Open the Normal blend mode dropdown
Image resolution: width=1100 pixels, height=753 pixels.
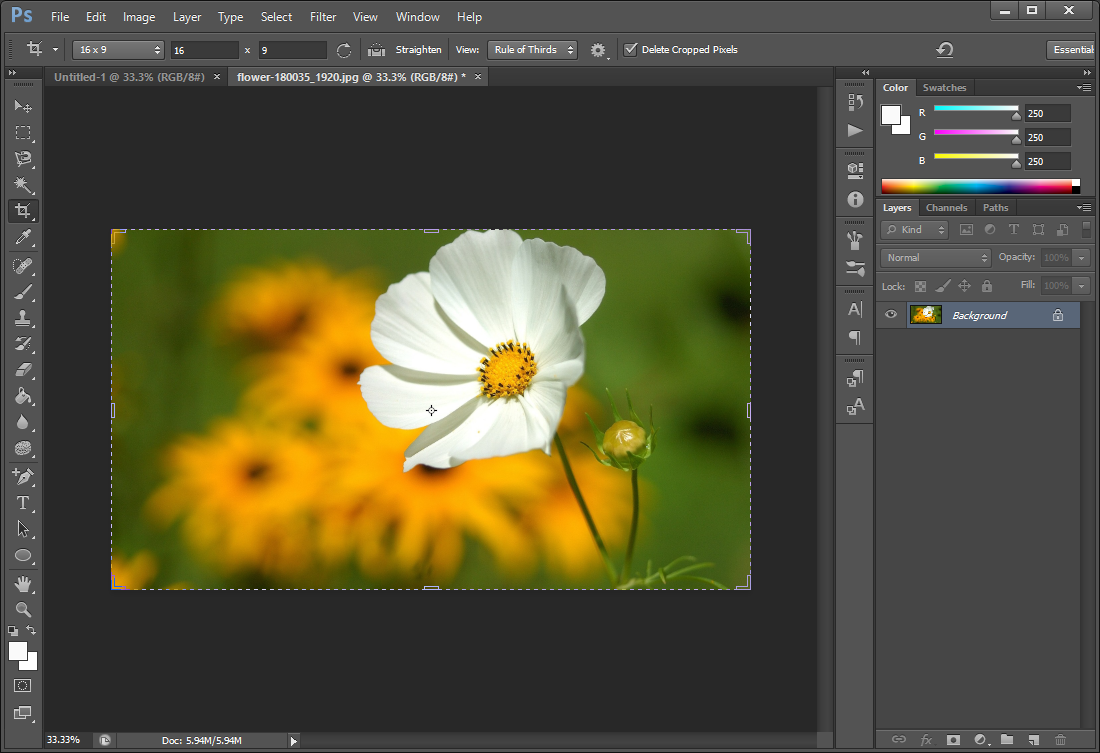click(x=935, y=257)
